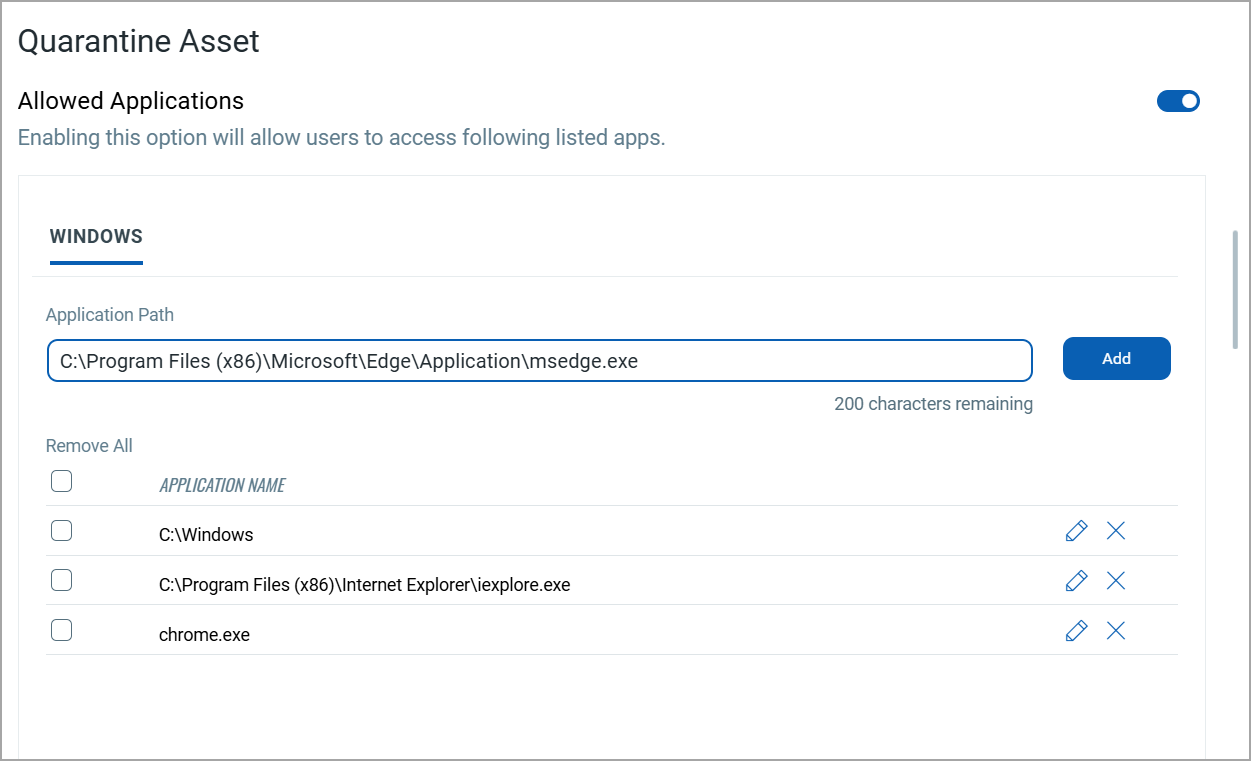Edit the chrome.exe entry

(x=1076, y=631)
